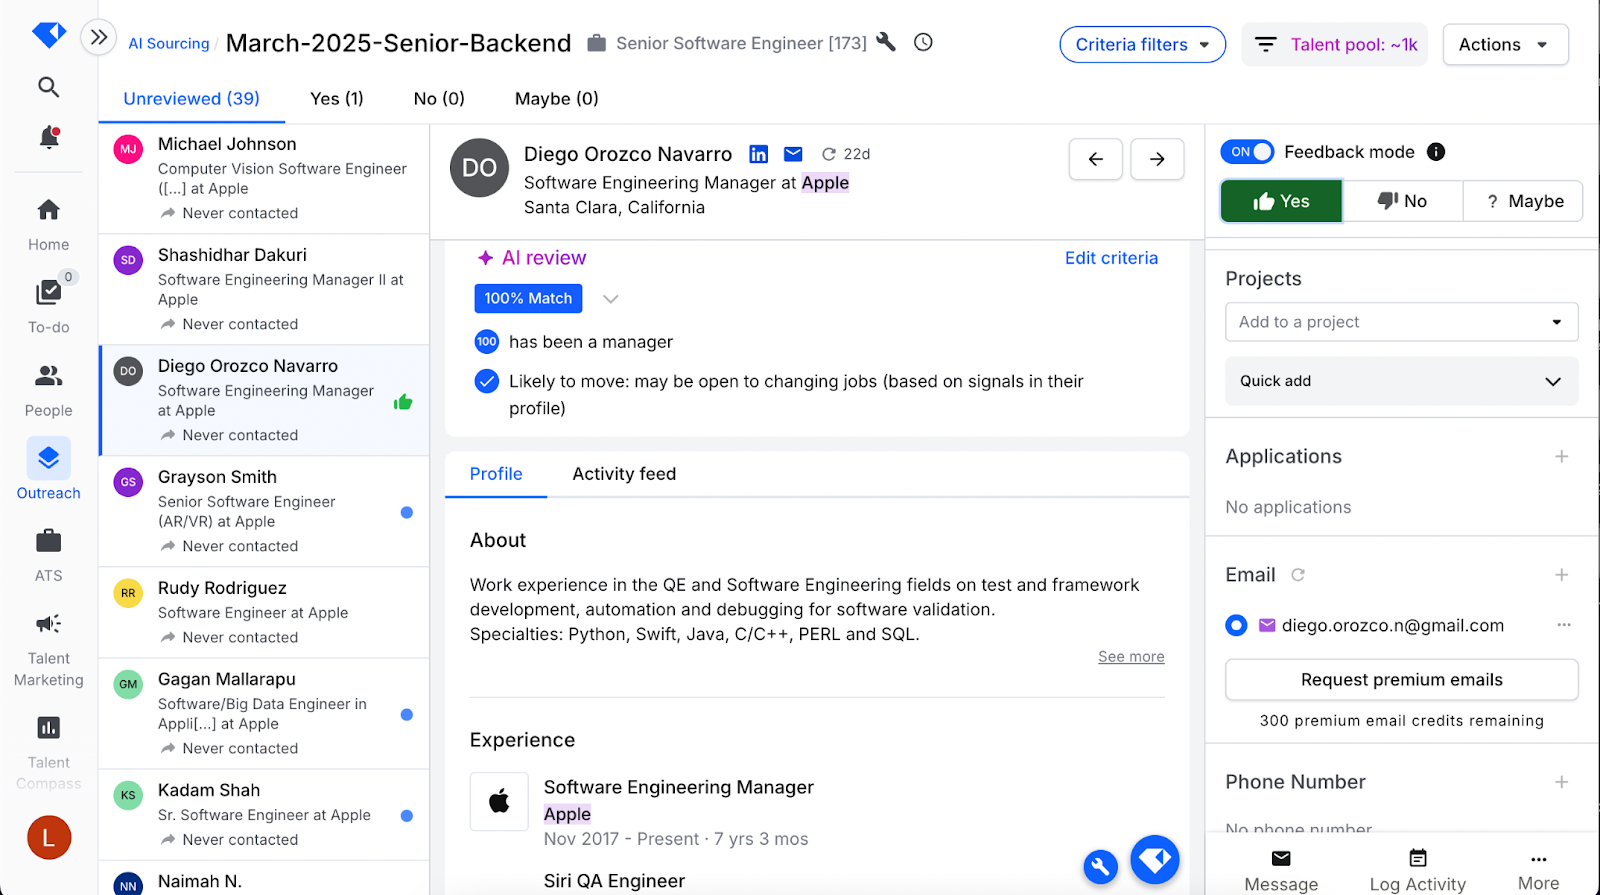The height and width of the screenshot is (895, 1600).
Task: Mark candidate as Yes
Action: (1281, 201)
